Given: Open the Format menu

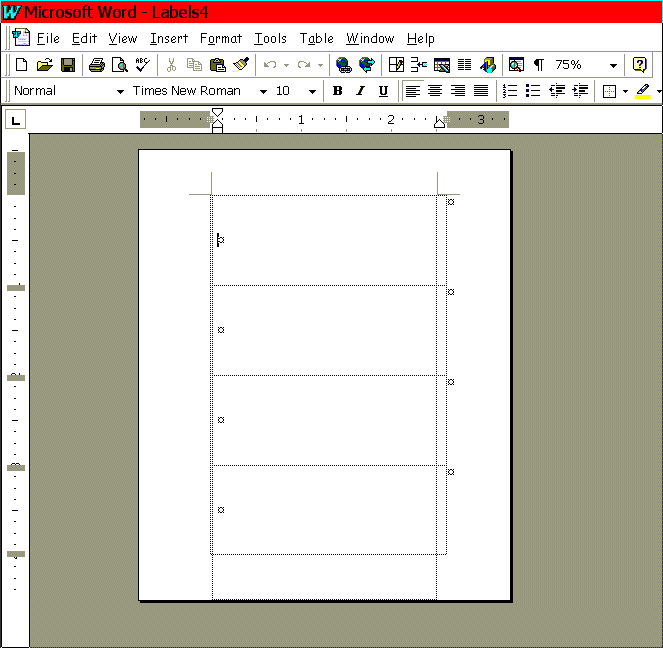Looking at the screenshot, I should coord(221,39).
